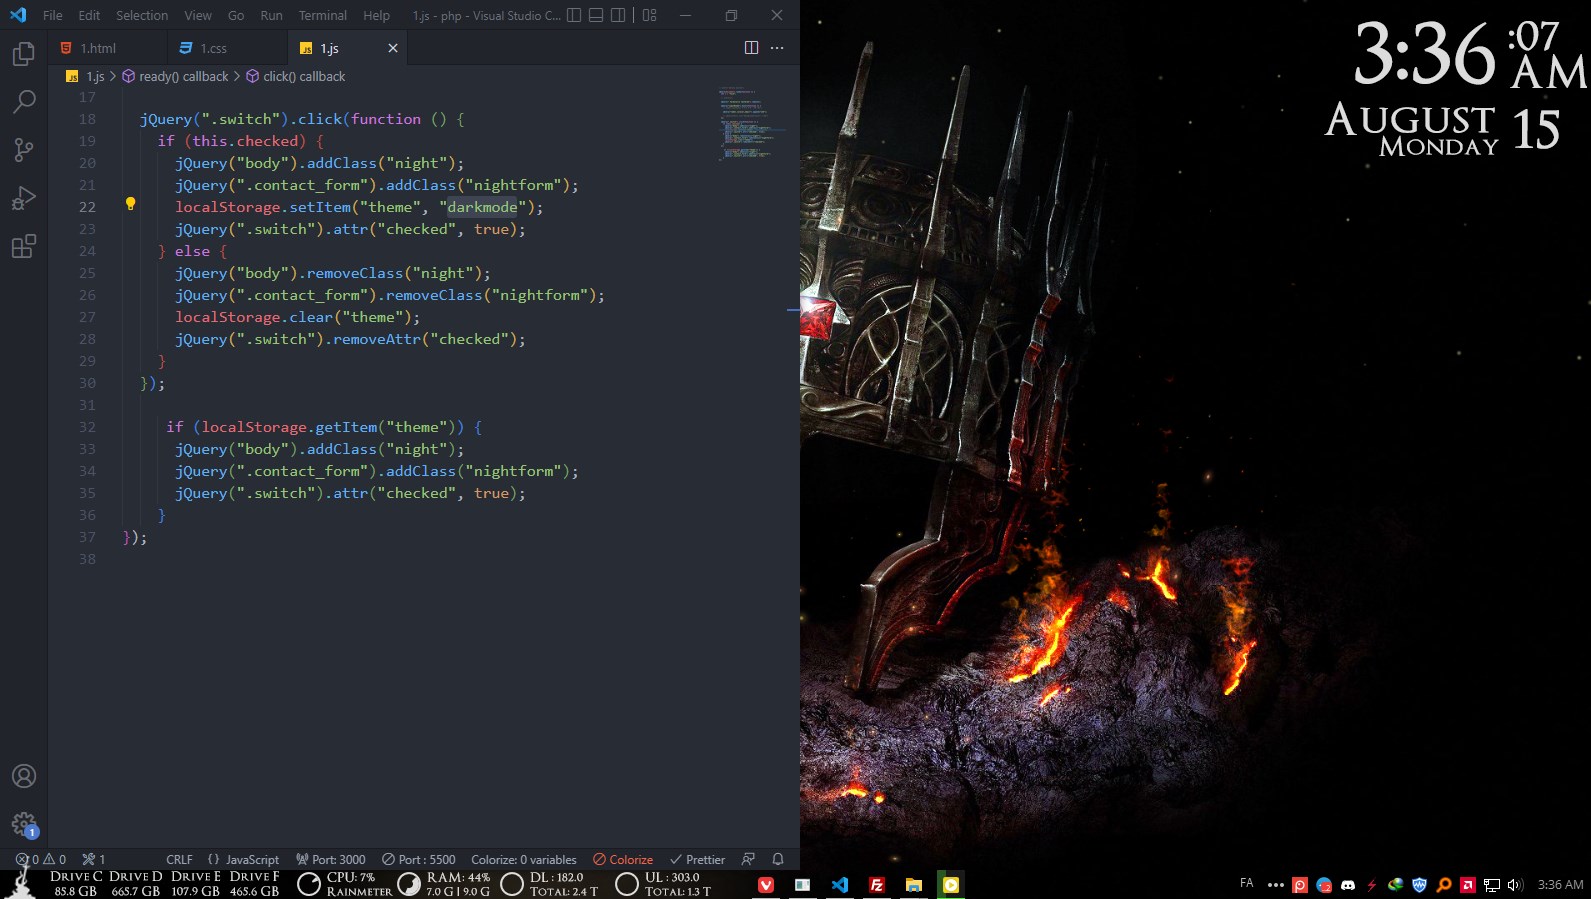Open notifications bell in status bar

(x=778, y=859)
